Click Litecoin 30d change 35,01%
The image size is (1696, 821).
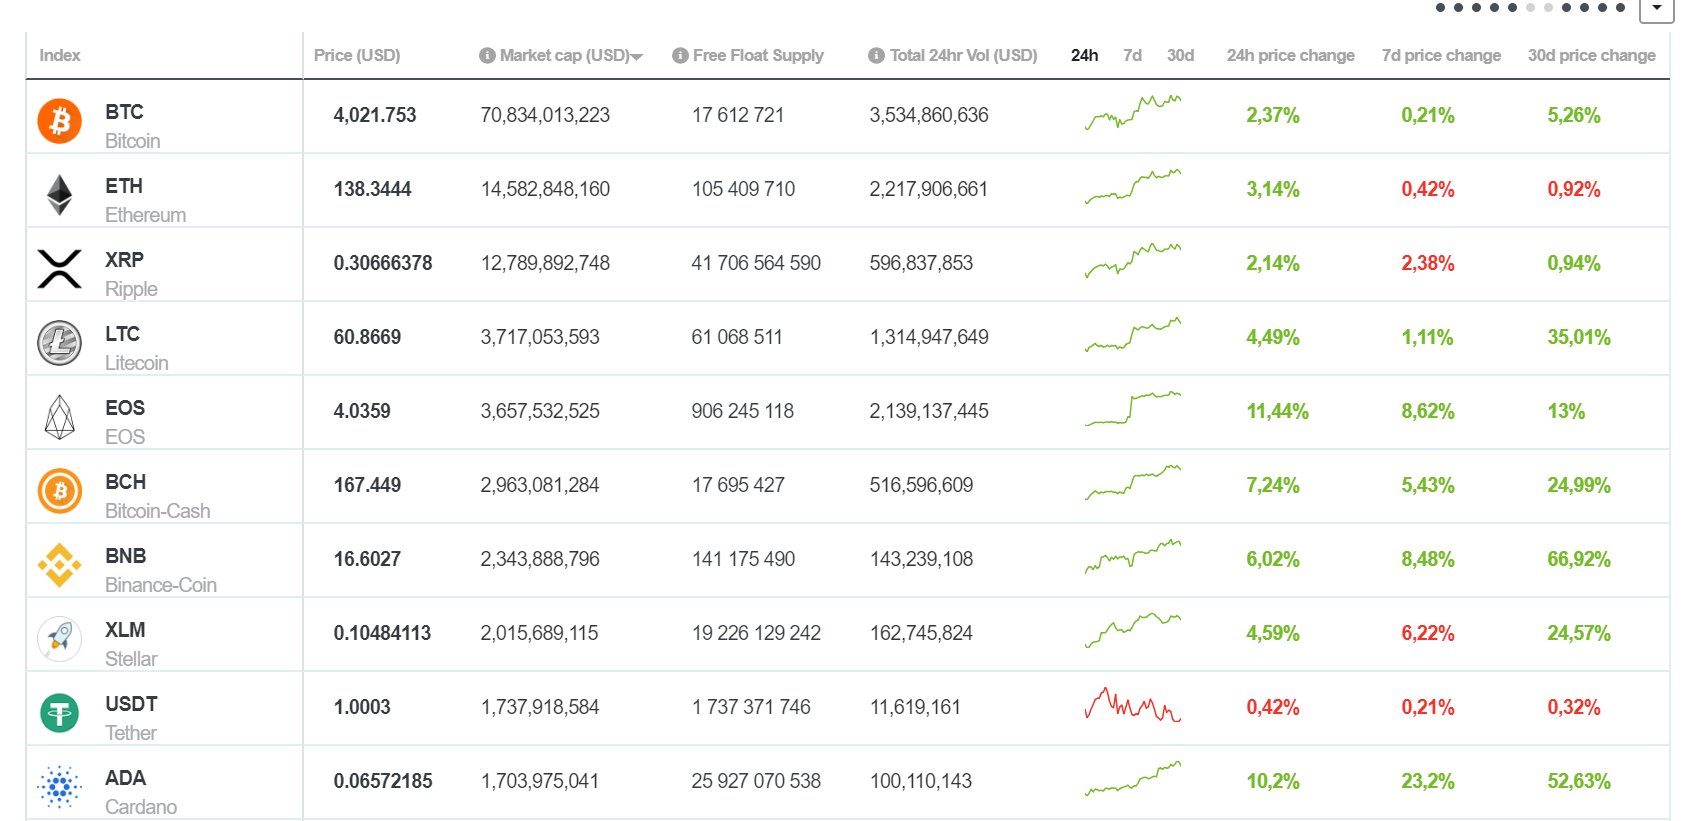1579,337
